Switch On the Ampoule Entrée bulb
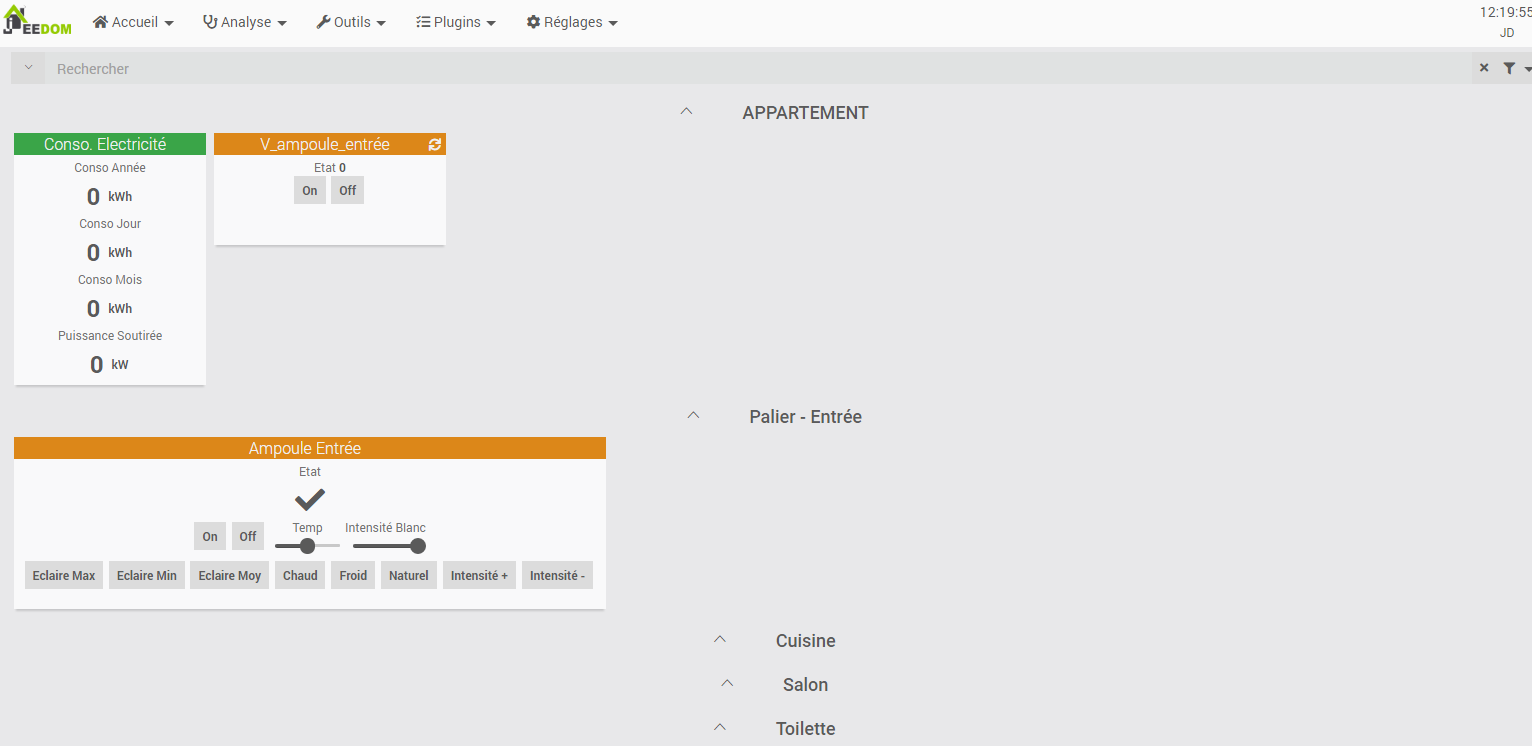 click(x=210, y=536)
